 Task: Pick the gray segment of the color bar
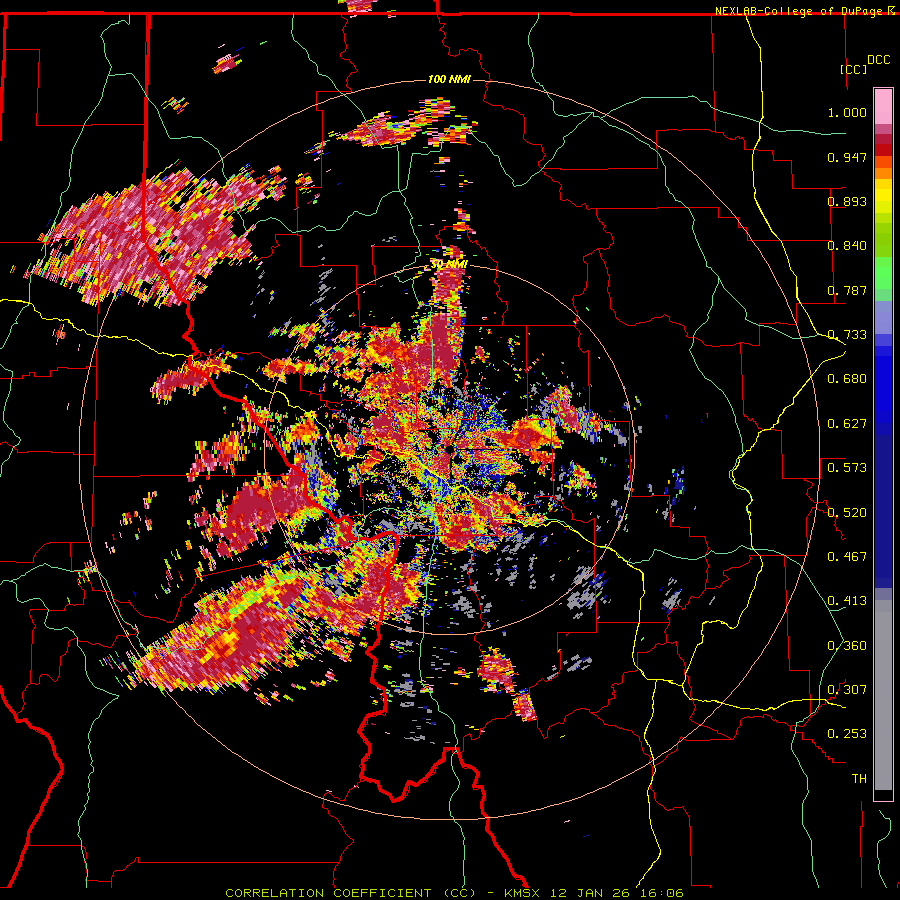coord(883,695)
